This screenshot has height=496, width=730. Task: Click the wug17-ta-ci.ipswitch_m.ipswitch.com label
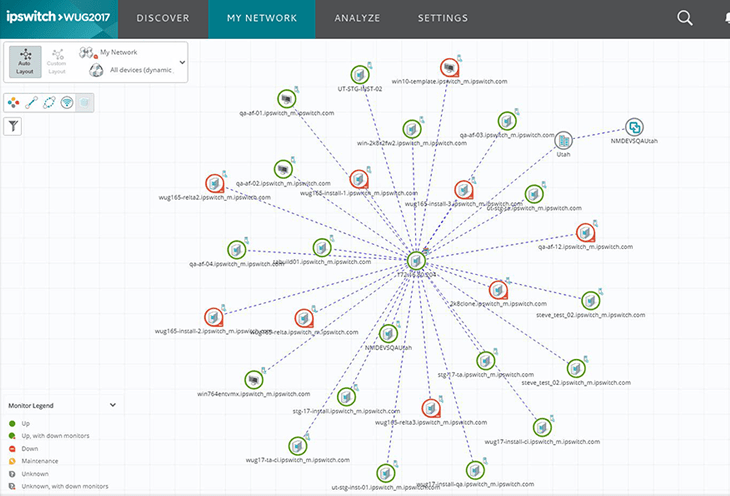[x=297, y=460]
